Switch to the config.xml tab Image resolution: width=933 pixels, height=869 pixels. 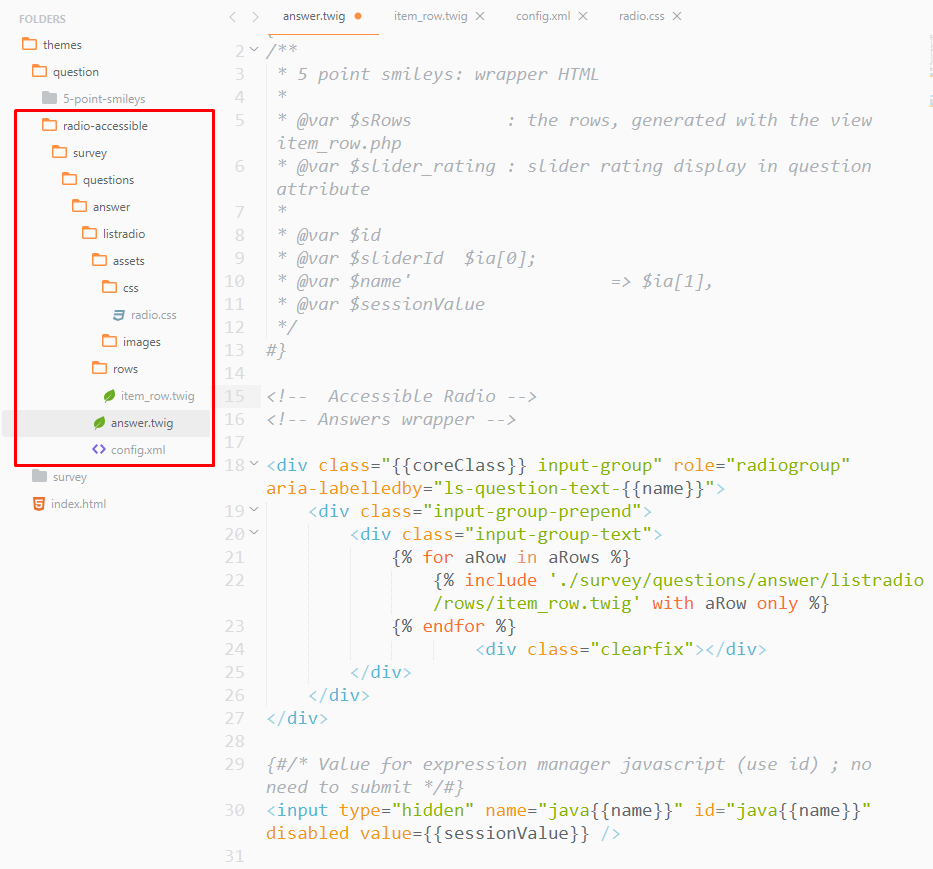[x=544, y=16]
